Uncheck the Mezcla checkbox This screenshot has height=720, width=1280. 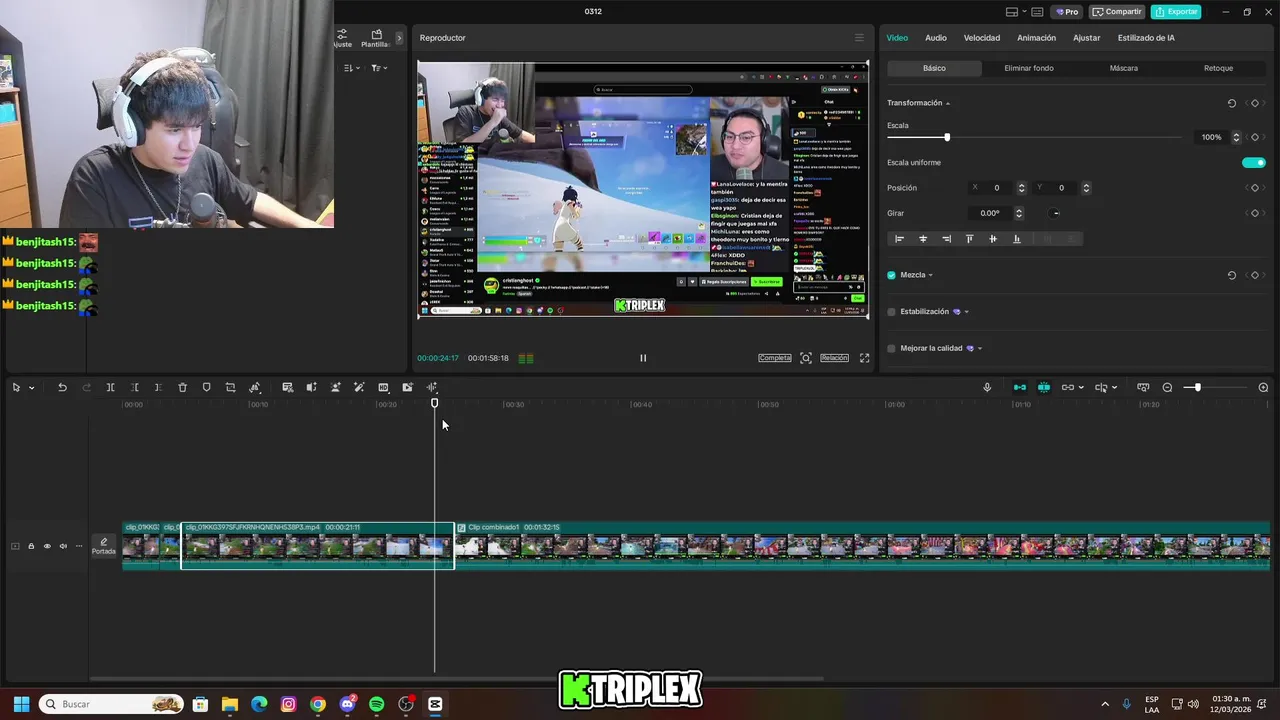pyautogui.click(x=891, y=275)
